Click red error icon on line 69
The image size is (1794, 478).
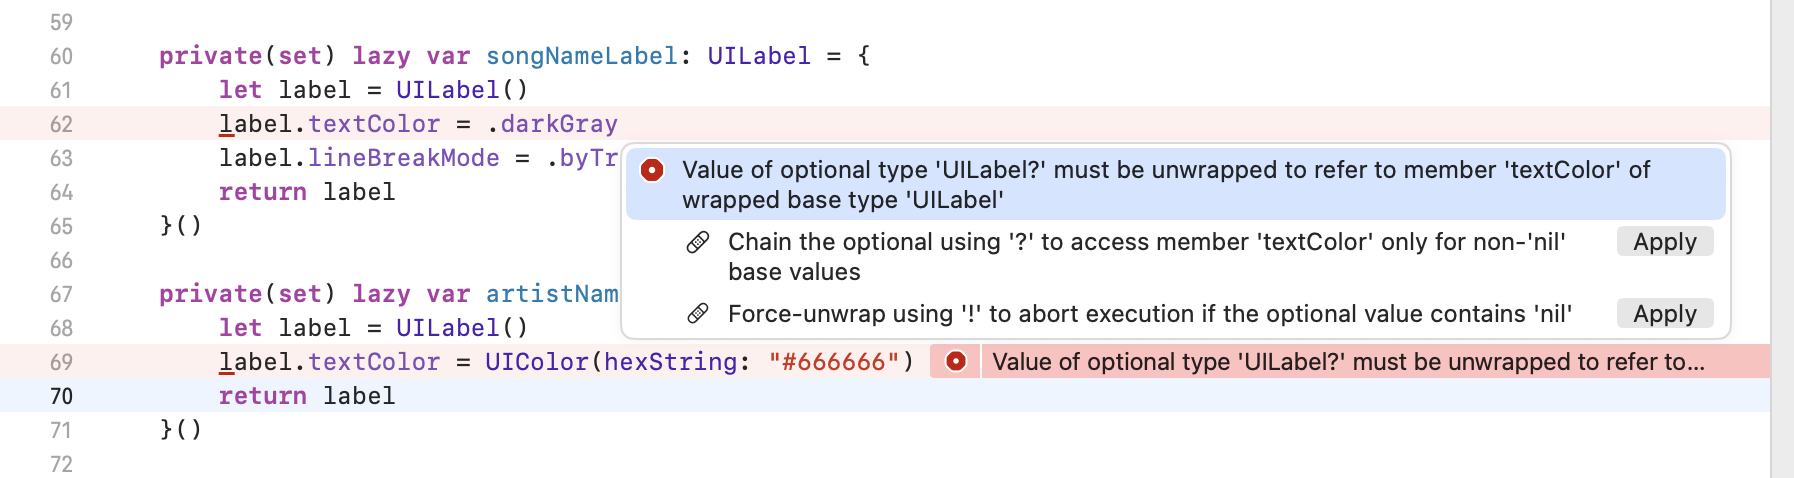pyautogui.click(x=956, y=361)
